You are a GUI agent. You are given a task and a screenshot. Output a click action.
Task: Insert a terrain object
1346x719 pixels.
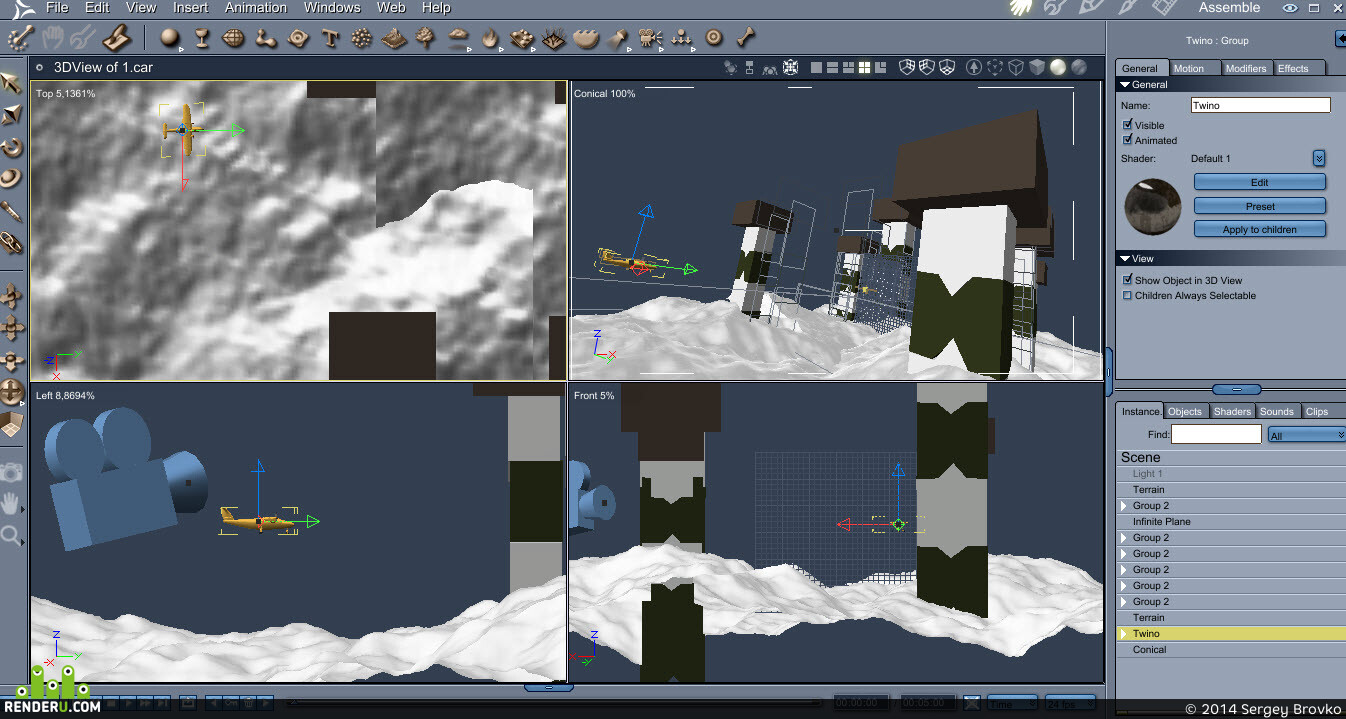[x=394, y=39]
